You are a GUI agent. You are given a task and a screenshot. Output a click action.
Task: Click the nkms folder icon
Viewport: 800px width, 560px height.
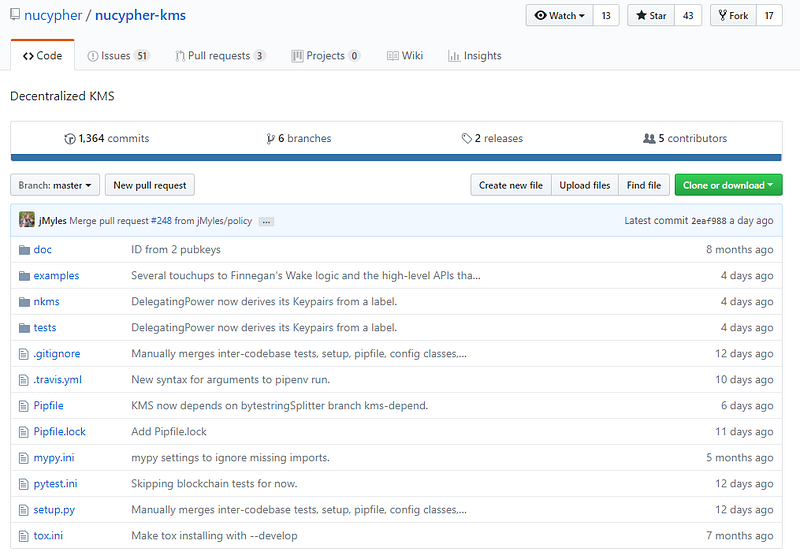pos(24,302)
